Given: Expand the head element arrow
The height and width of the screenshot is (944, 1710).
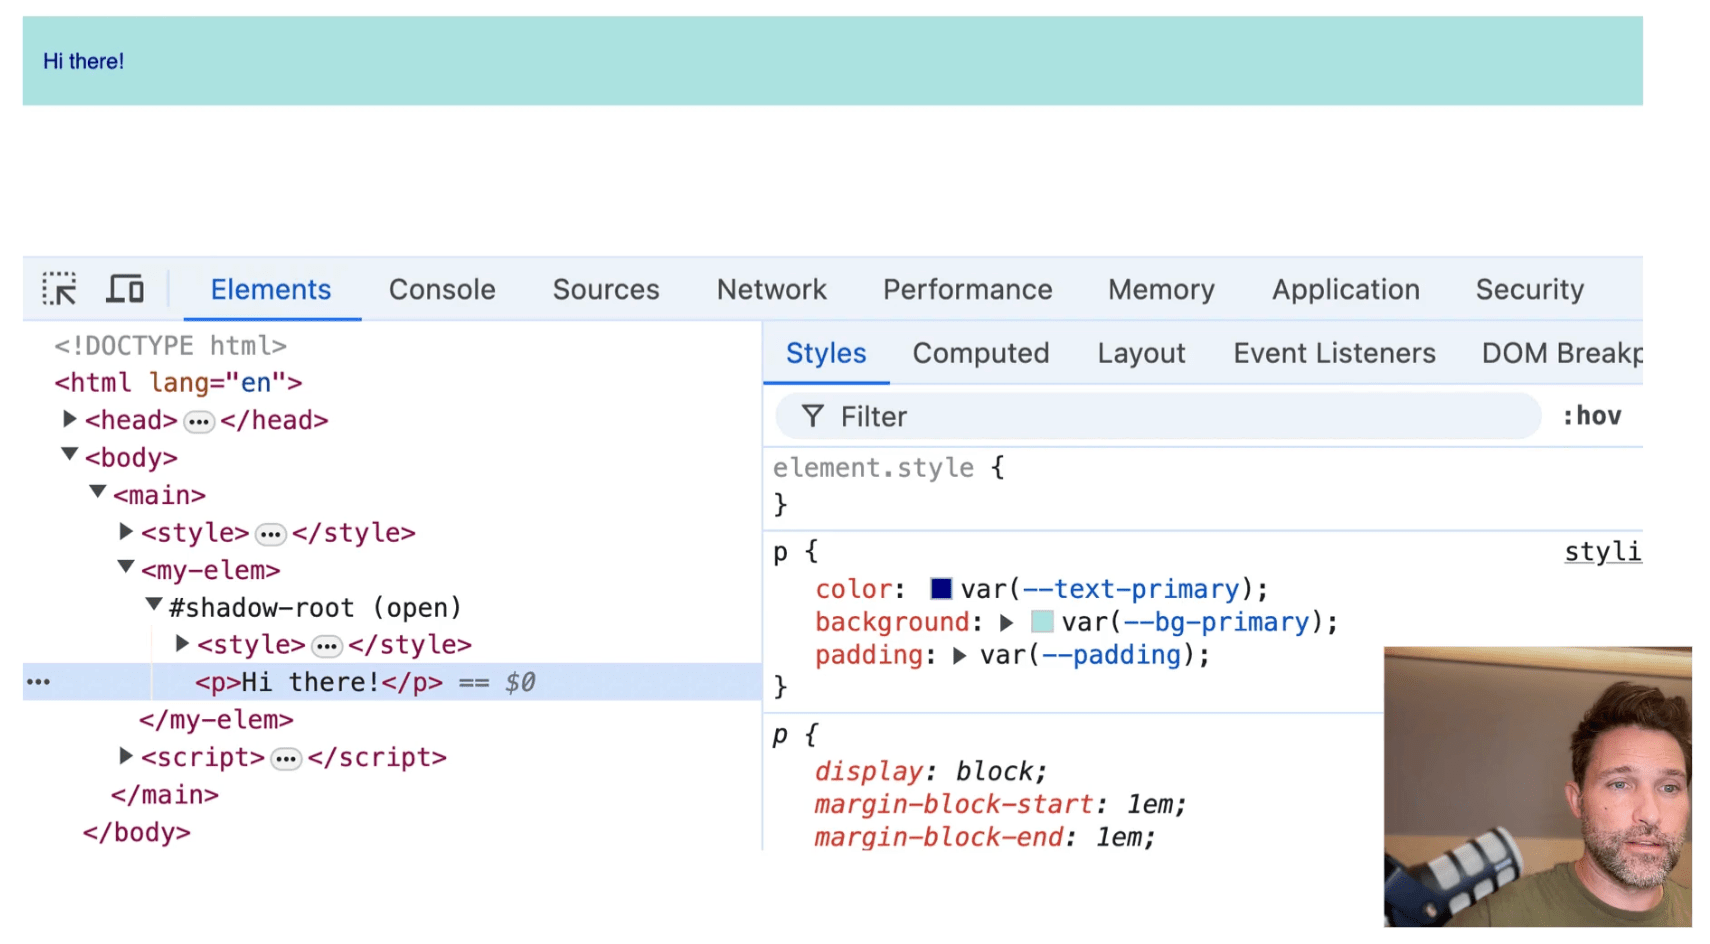Looking at the screenshot, I should click(x=70, y=419).
